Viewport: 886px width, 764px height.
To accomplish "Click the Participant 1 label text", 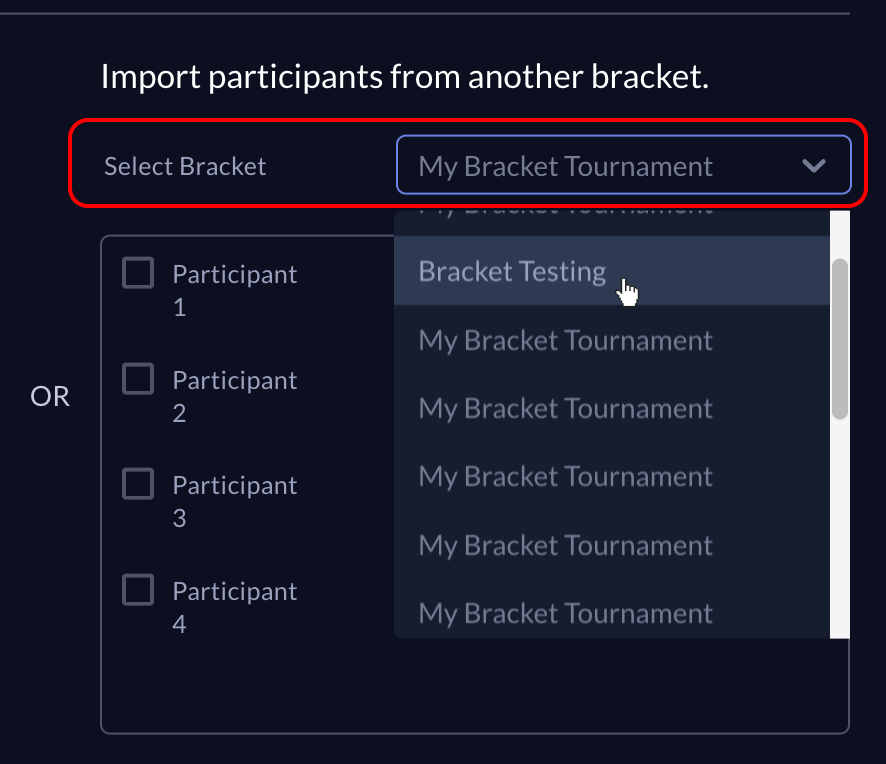I will (x=234, y=290).
